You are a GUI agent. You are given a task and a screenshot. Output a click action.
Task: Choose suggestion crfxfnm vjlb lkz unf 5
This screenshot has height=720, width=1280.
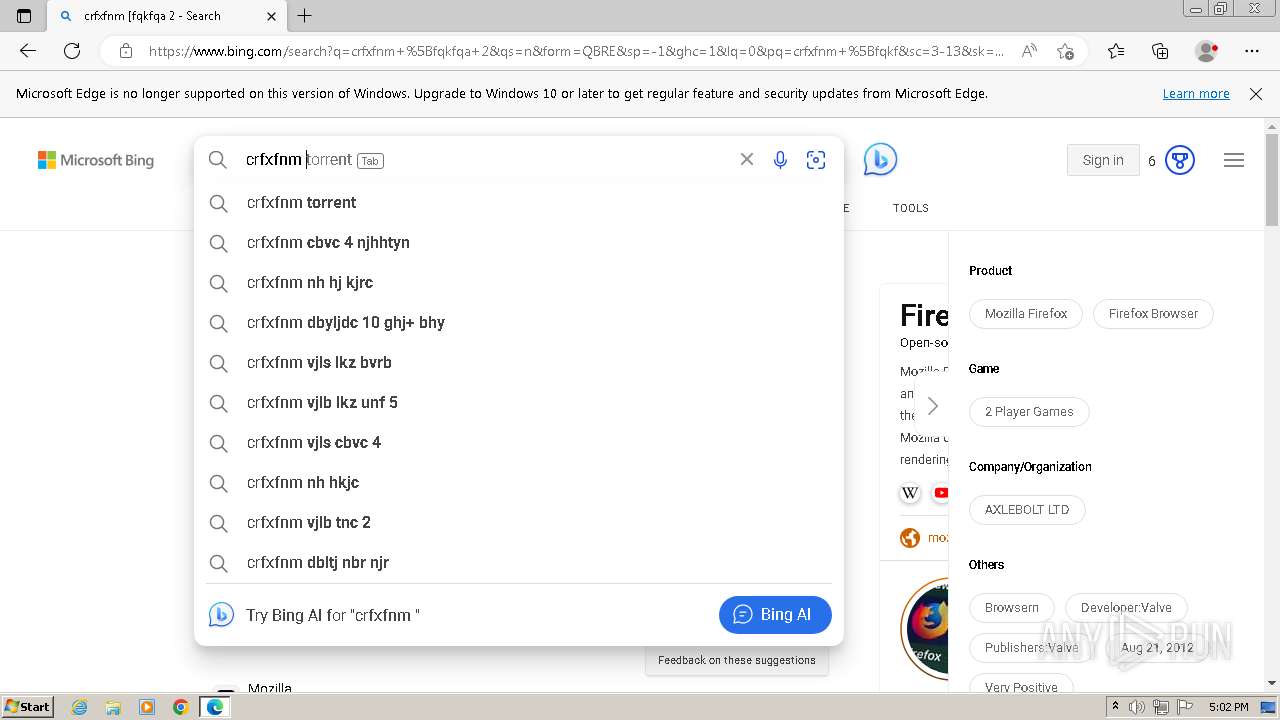pos(519,402)
